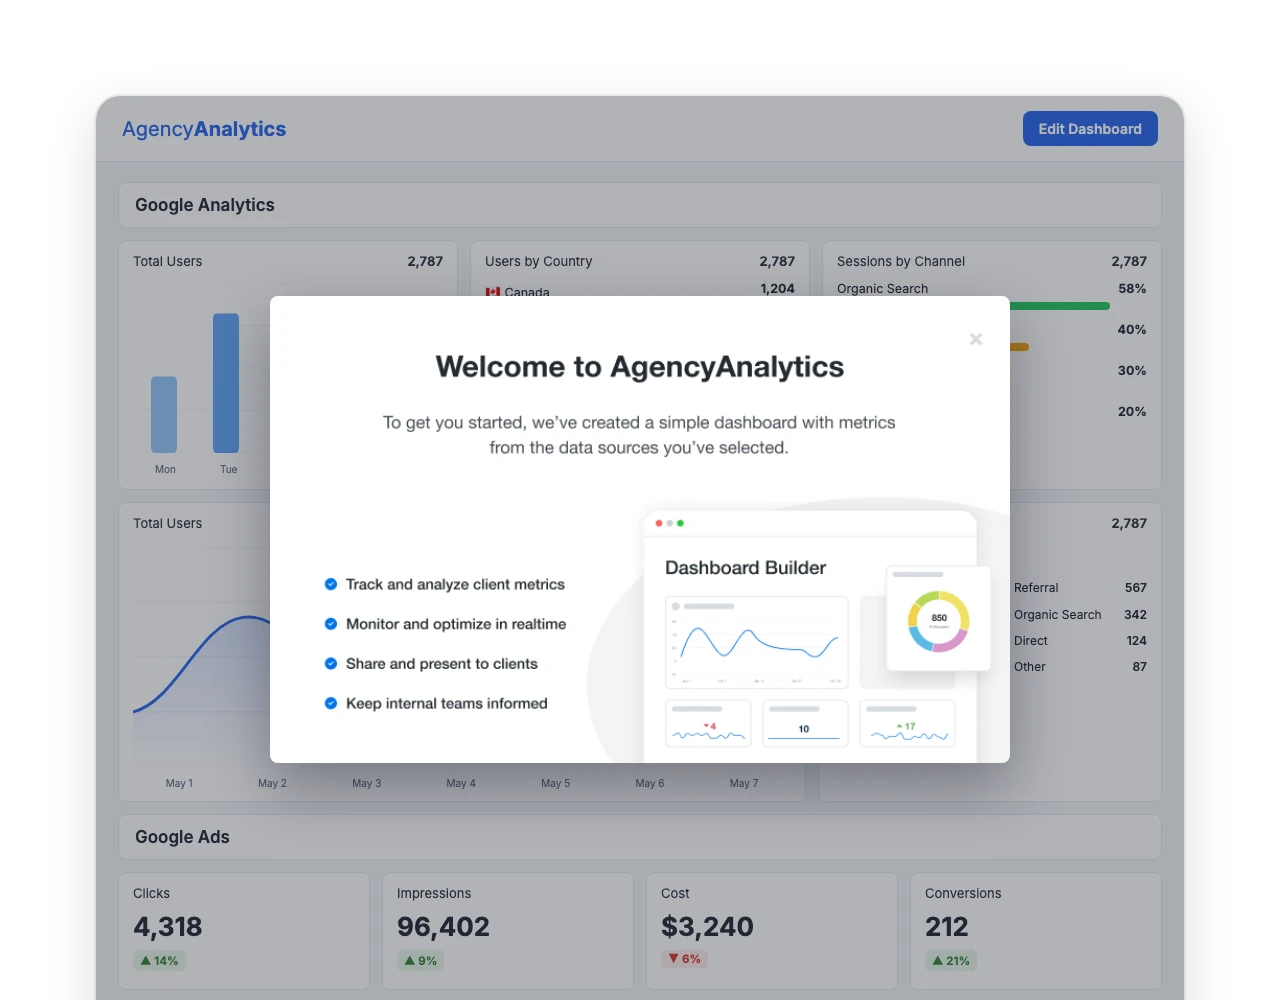
Task: Click the Organic Search row showing 342
Action: (1080, 615)
